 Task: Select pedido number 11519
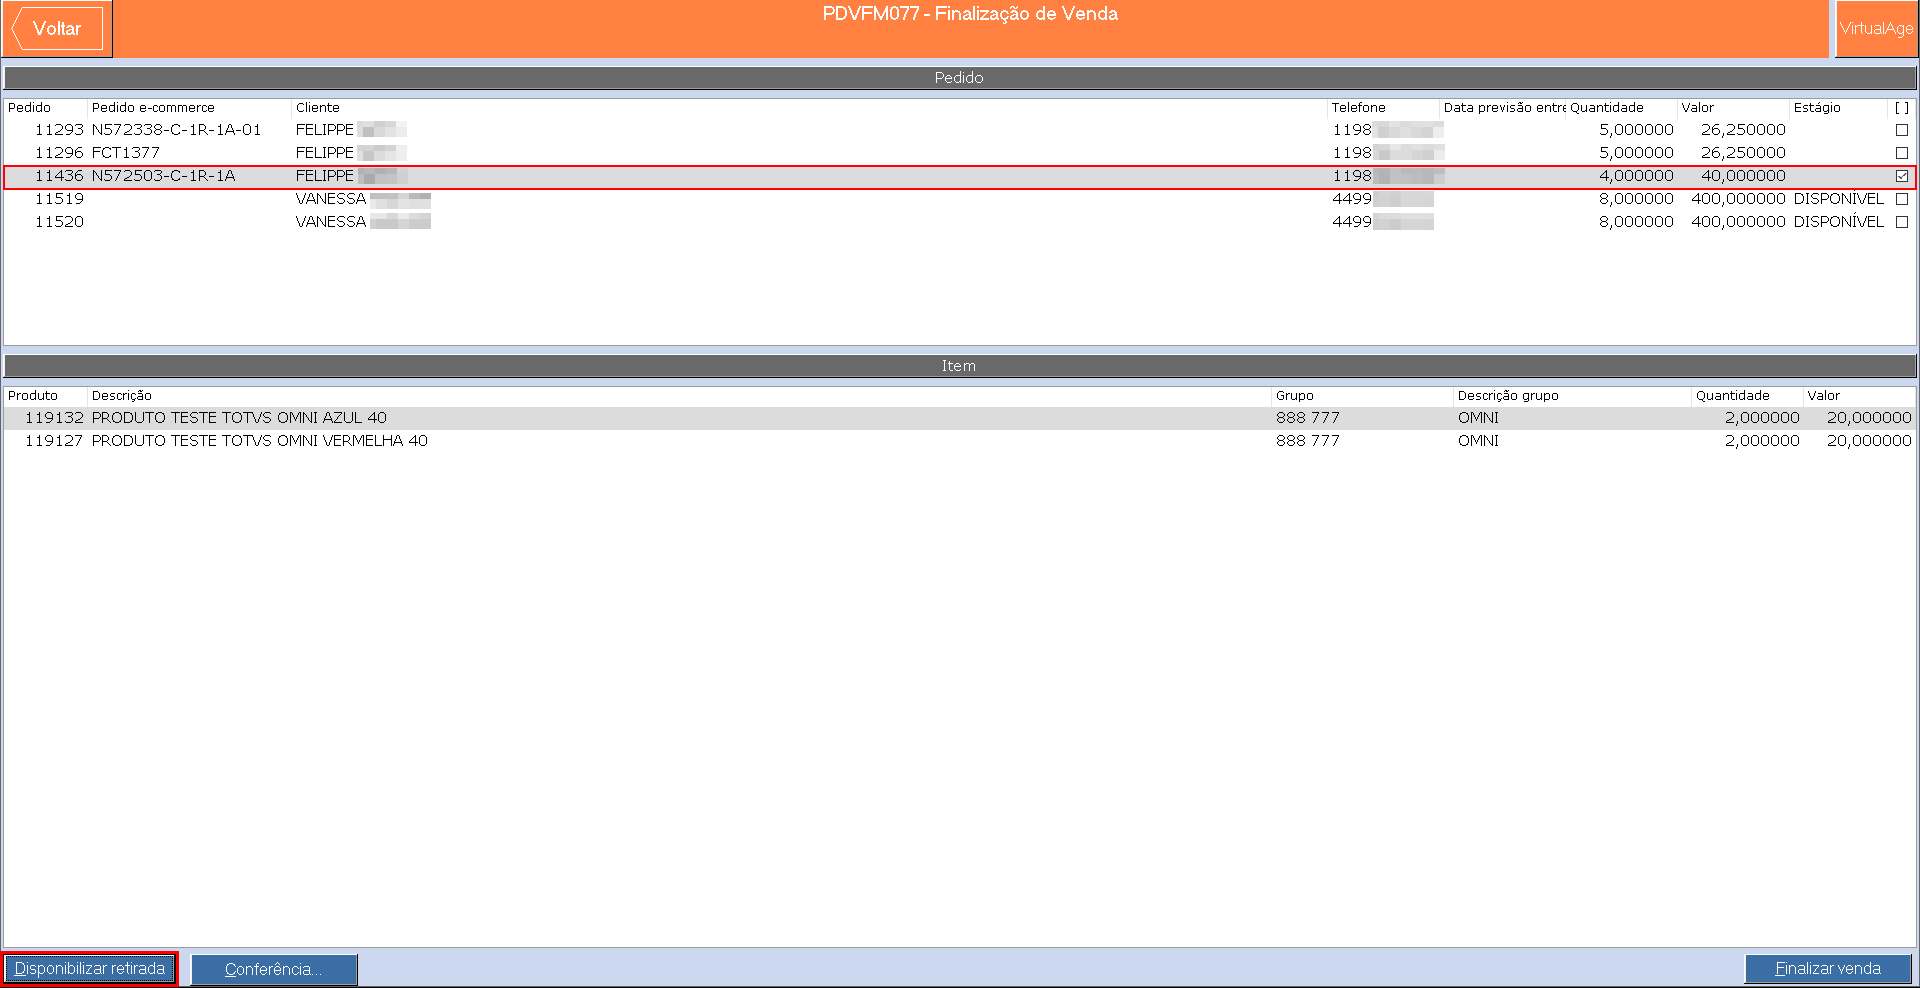click(x=59, y=199)
